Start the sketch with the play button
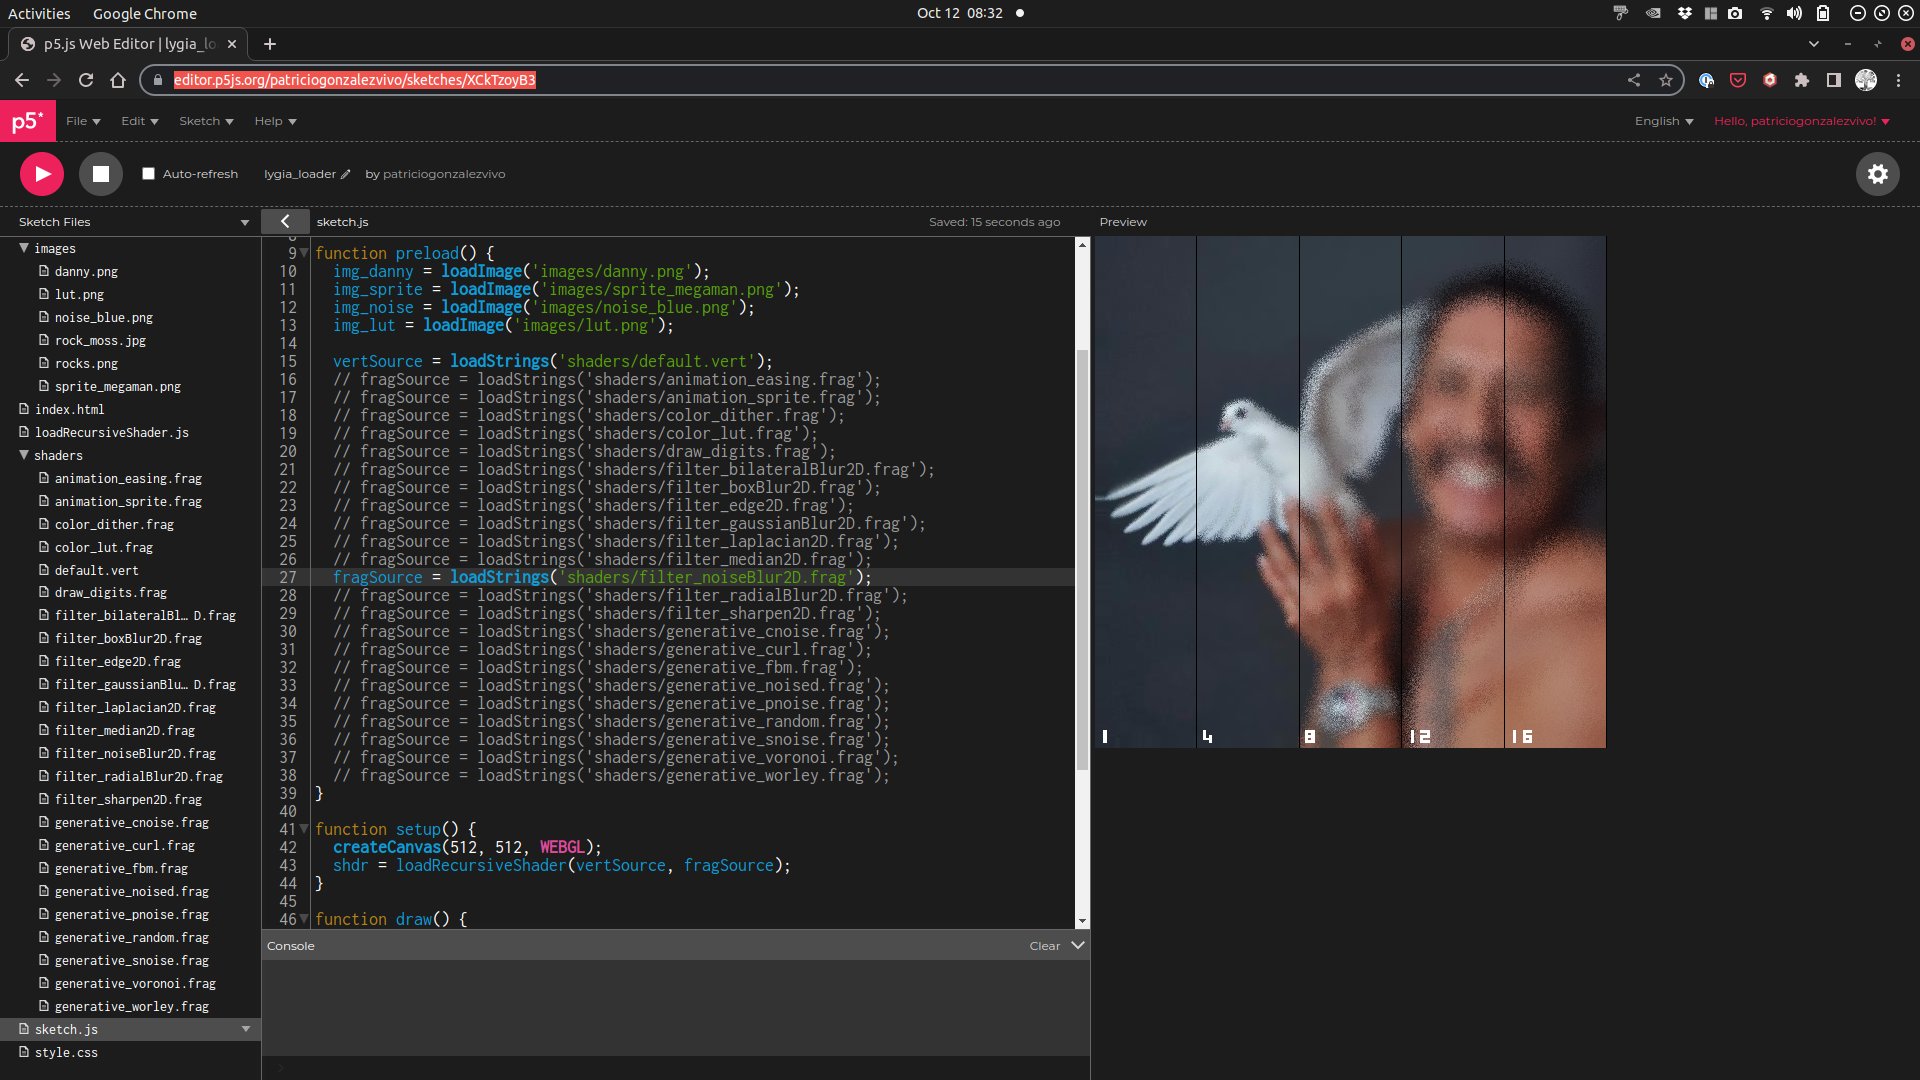 42,174
